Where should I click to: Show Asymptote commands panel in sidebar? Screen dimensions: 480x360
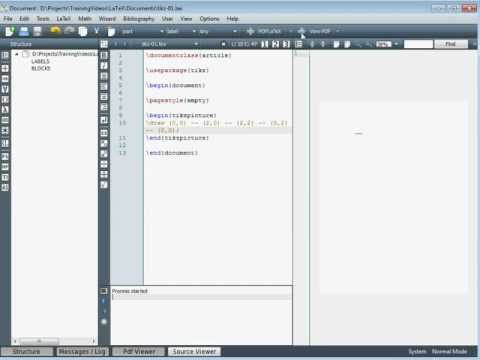[5, 187]
